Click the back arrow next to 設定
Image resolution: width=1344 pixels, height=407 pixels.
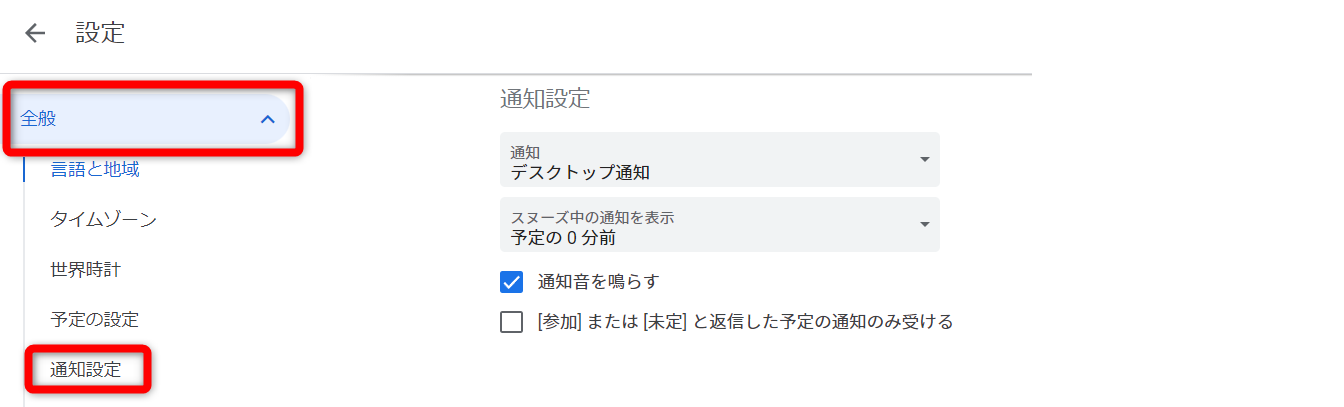35,33
